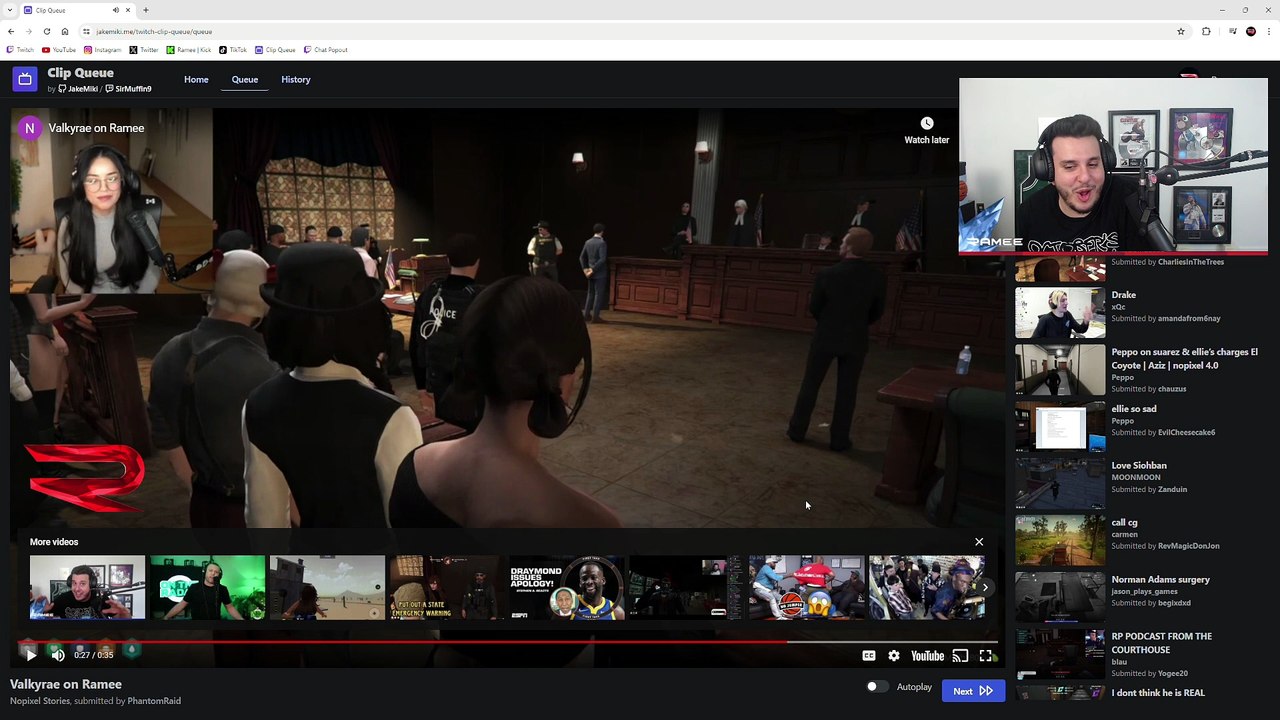Show next More videos suggestions arrow

[x=985, y=588]
